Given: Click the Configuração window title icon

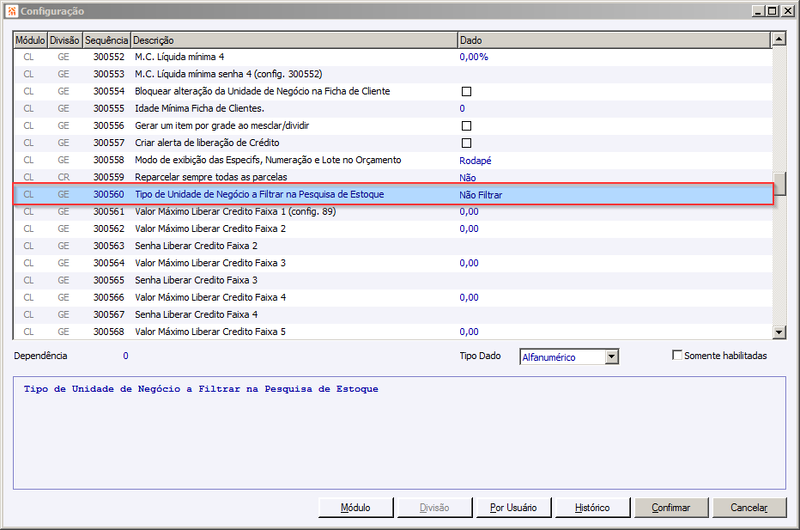Looking at the screenshot, I should [12, 11].
